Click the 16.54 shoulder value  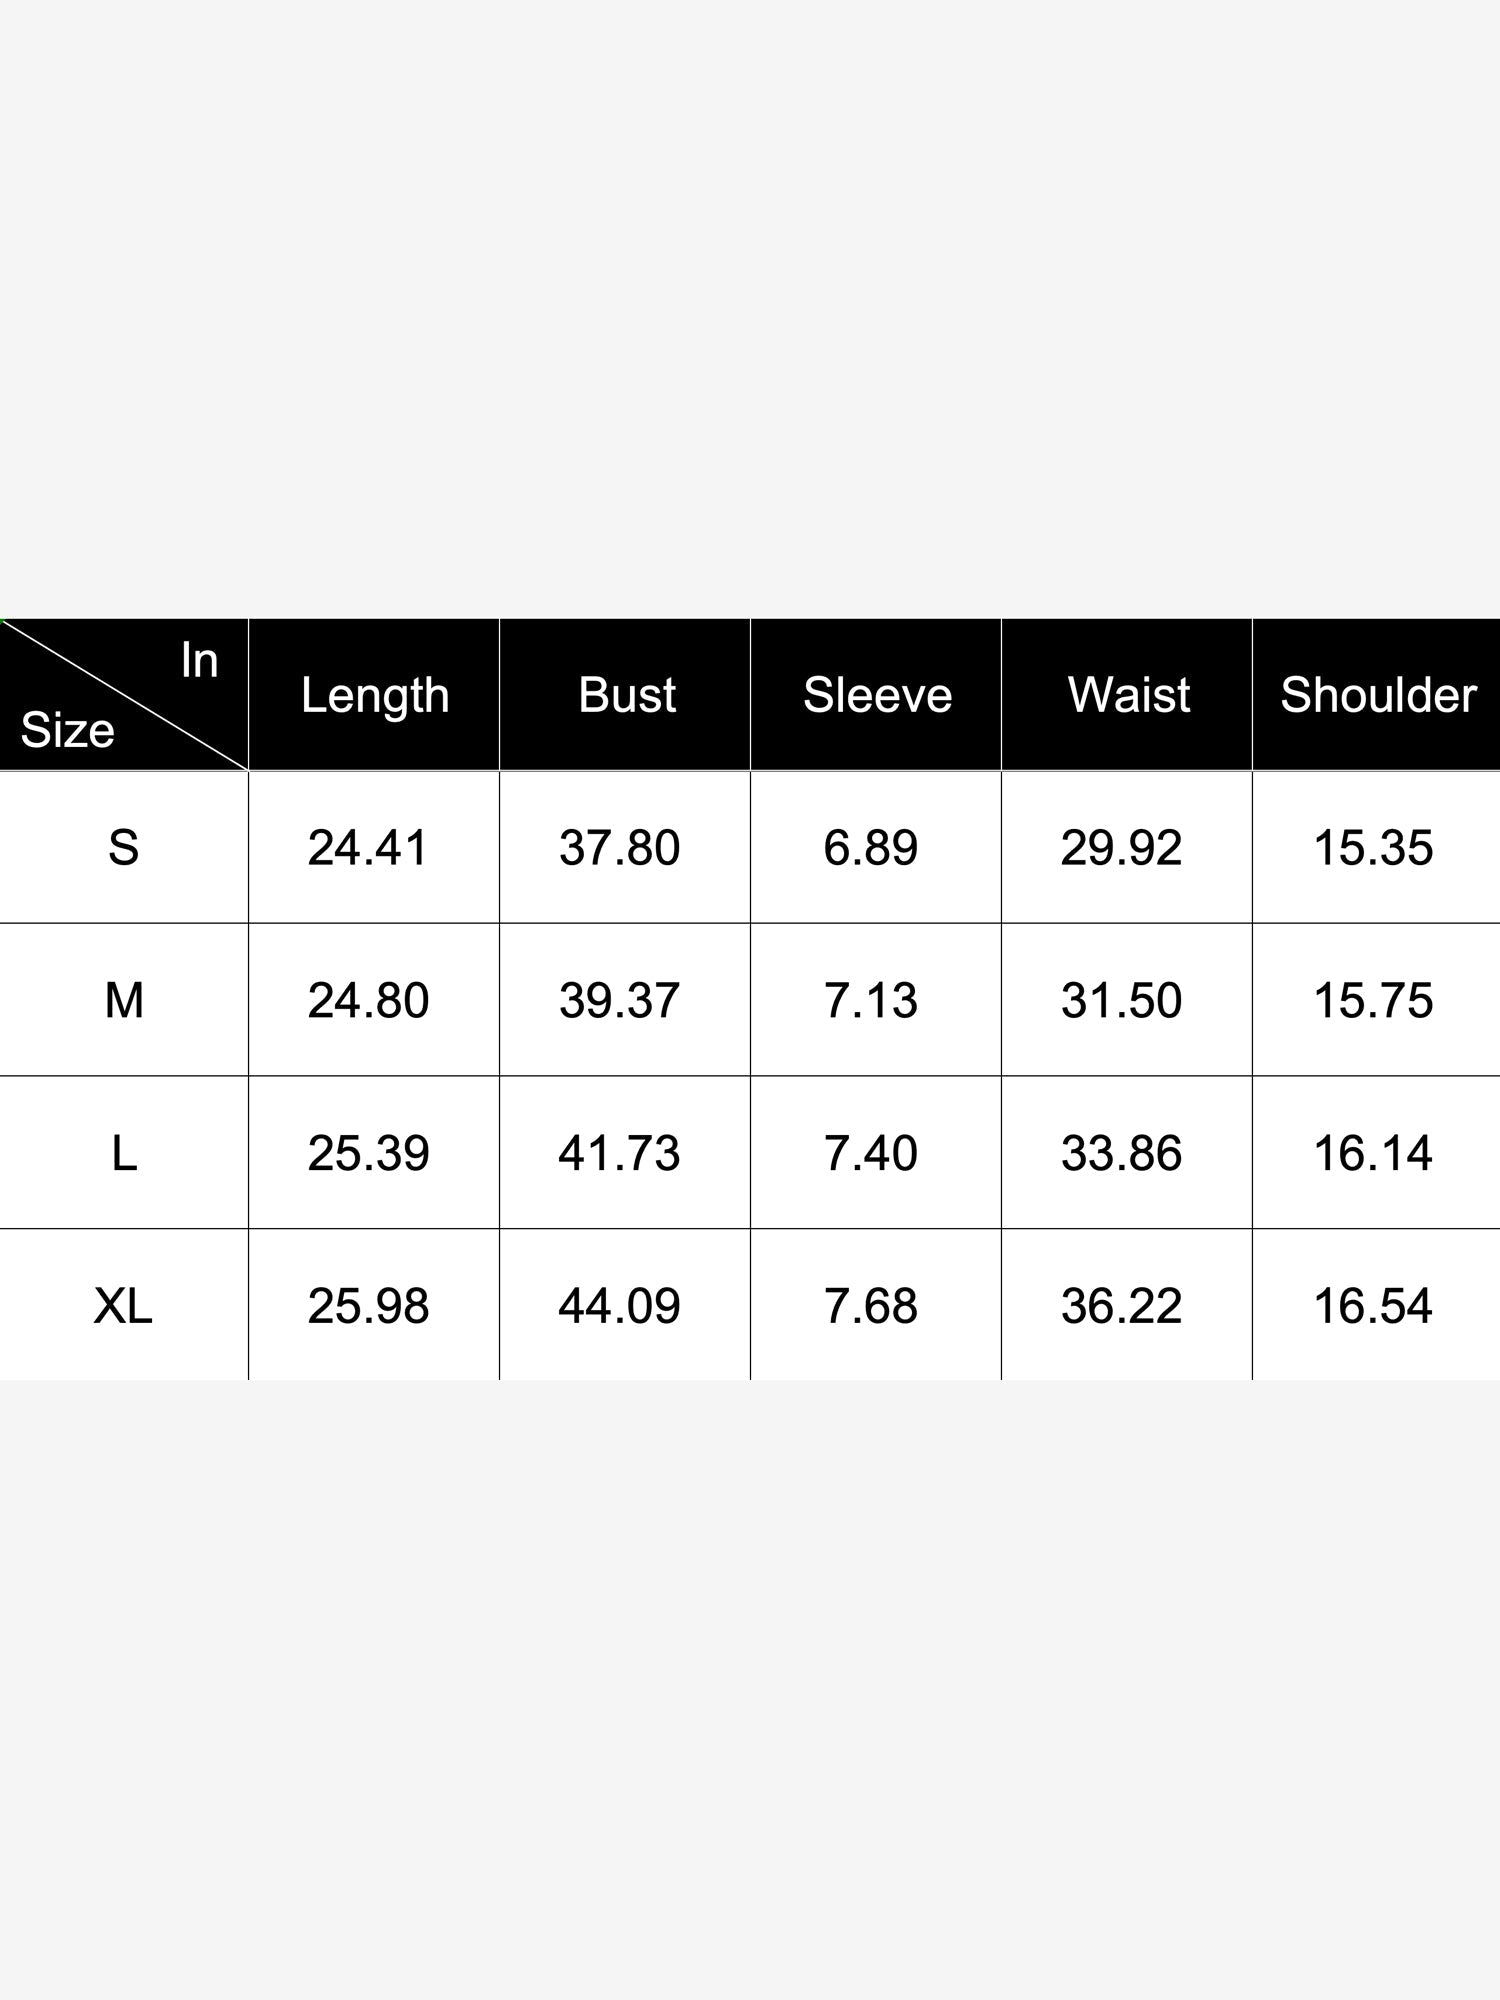(x=1373, y=1306)
